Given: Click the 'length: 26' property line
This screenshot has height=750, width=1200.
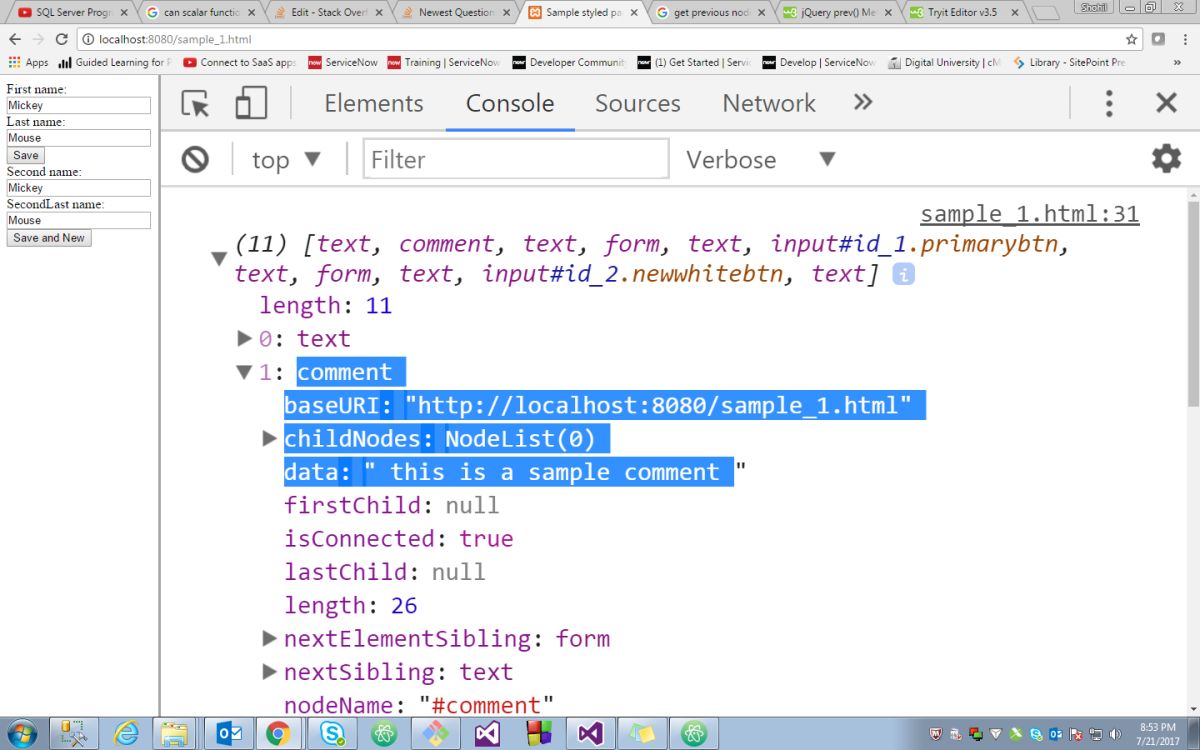Looking at the screenshot, I should pyautogui.click(x=350, y=605).
